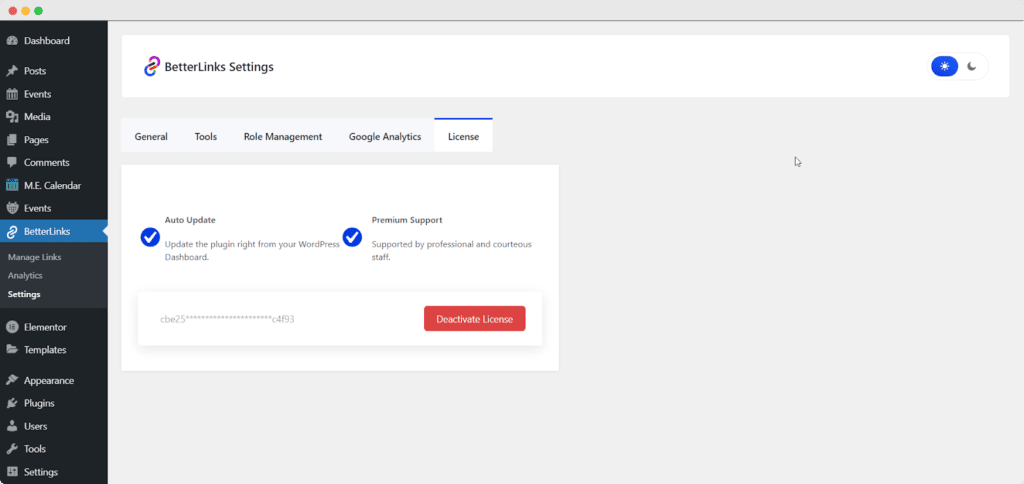Click the Auto Update checkmark icon

150,237
